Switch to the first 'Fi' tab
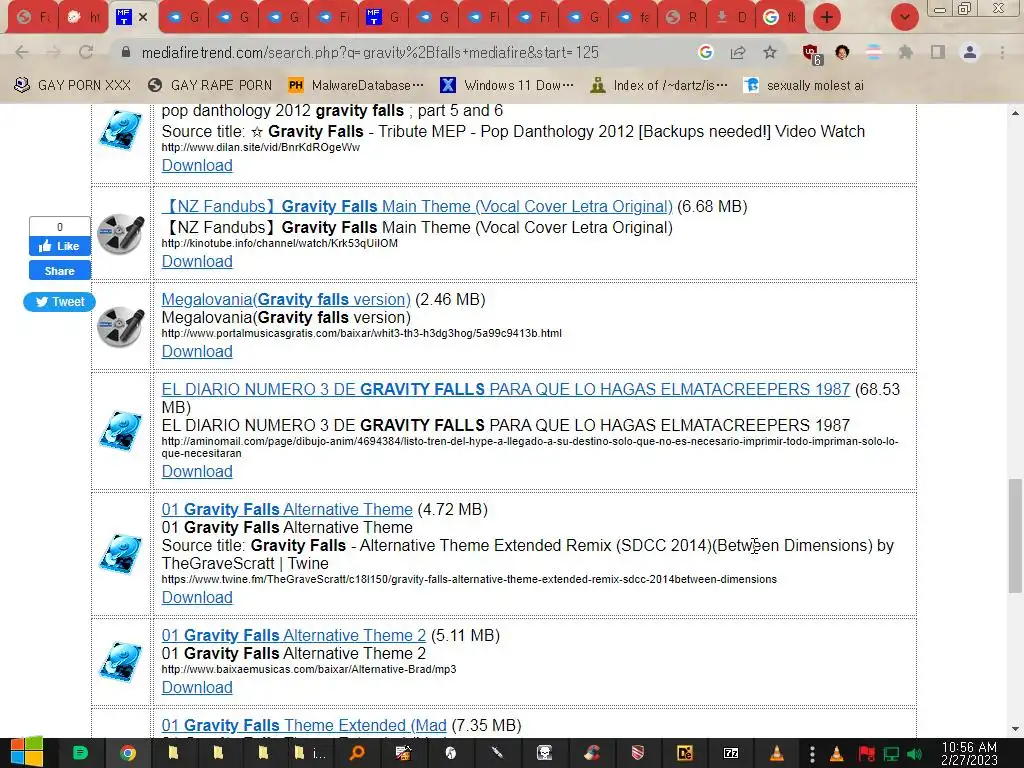Image resolution: width=1024 pixels, height=768 pixels. [x=332, y=17]
